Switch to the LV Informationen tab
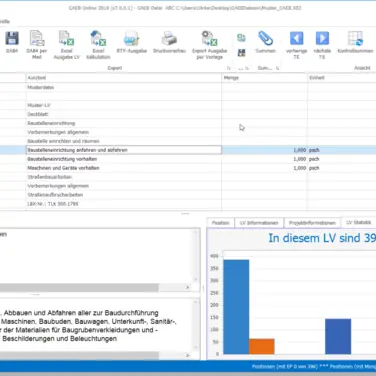376x376 pixels. click(x=259, y=223)
